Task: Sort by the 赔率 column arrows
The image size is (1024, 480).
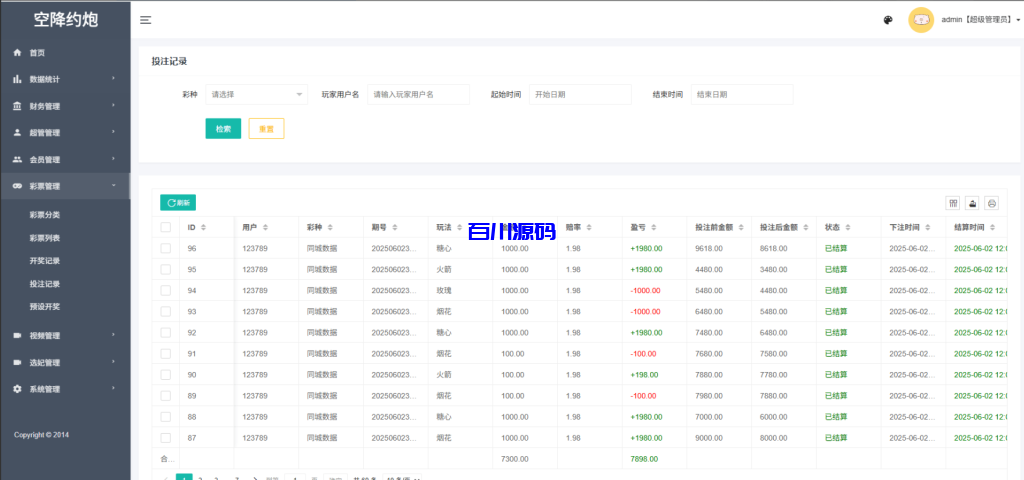Action: (x=589, y=227)
